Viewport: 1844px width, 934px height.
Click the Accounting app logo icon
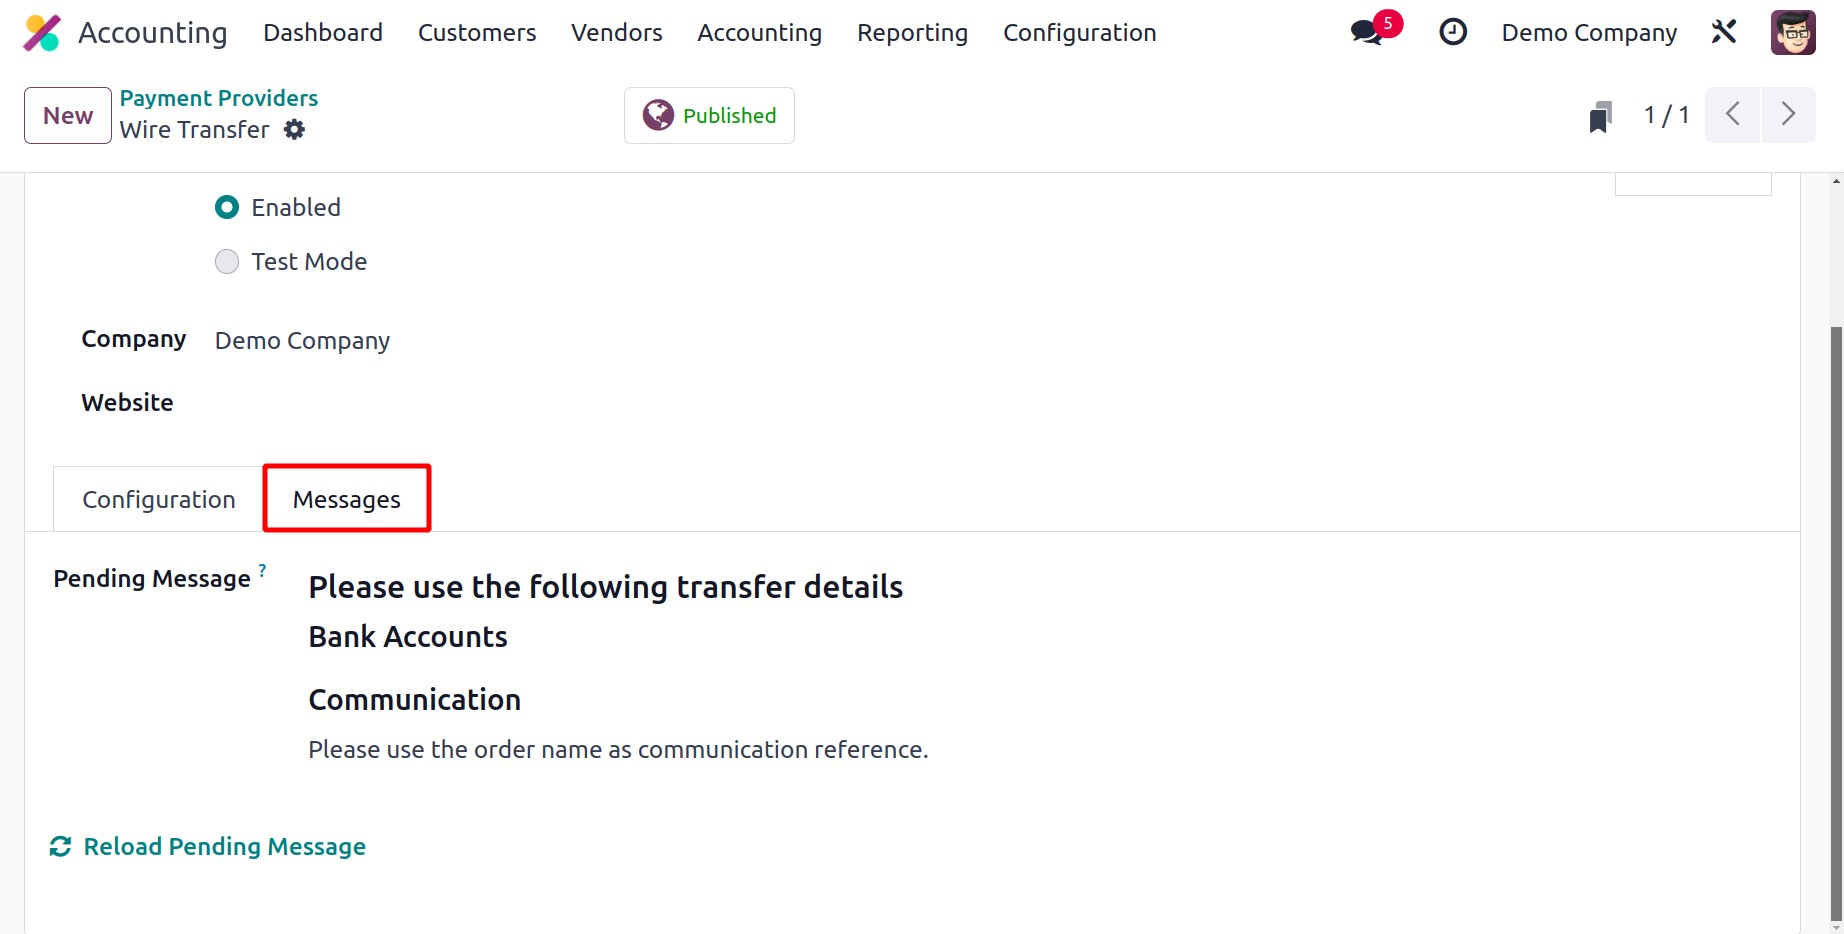(42, 33)
